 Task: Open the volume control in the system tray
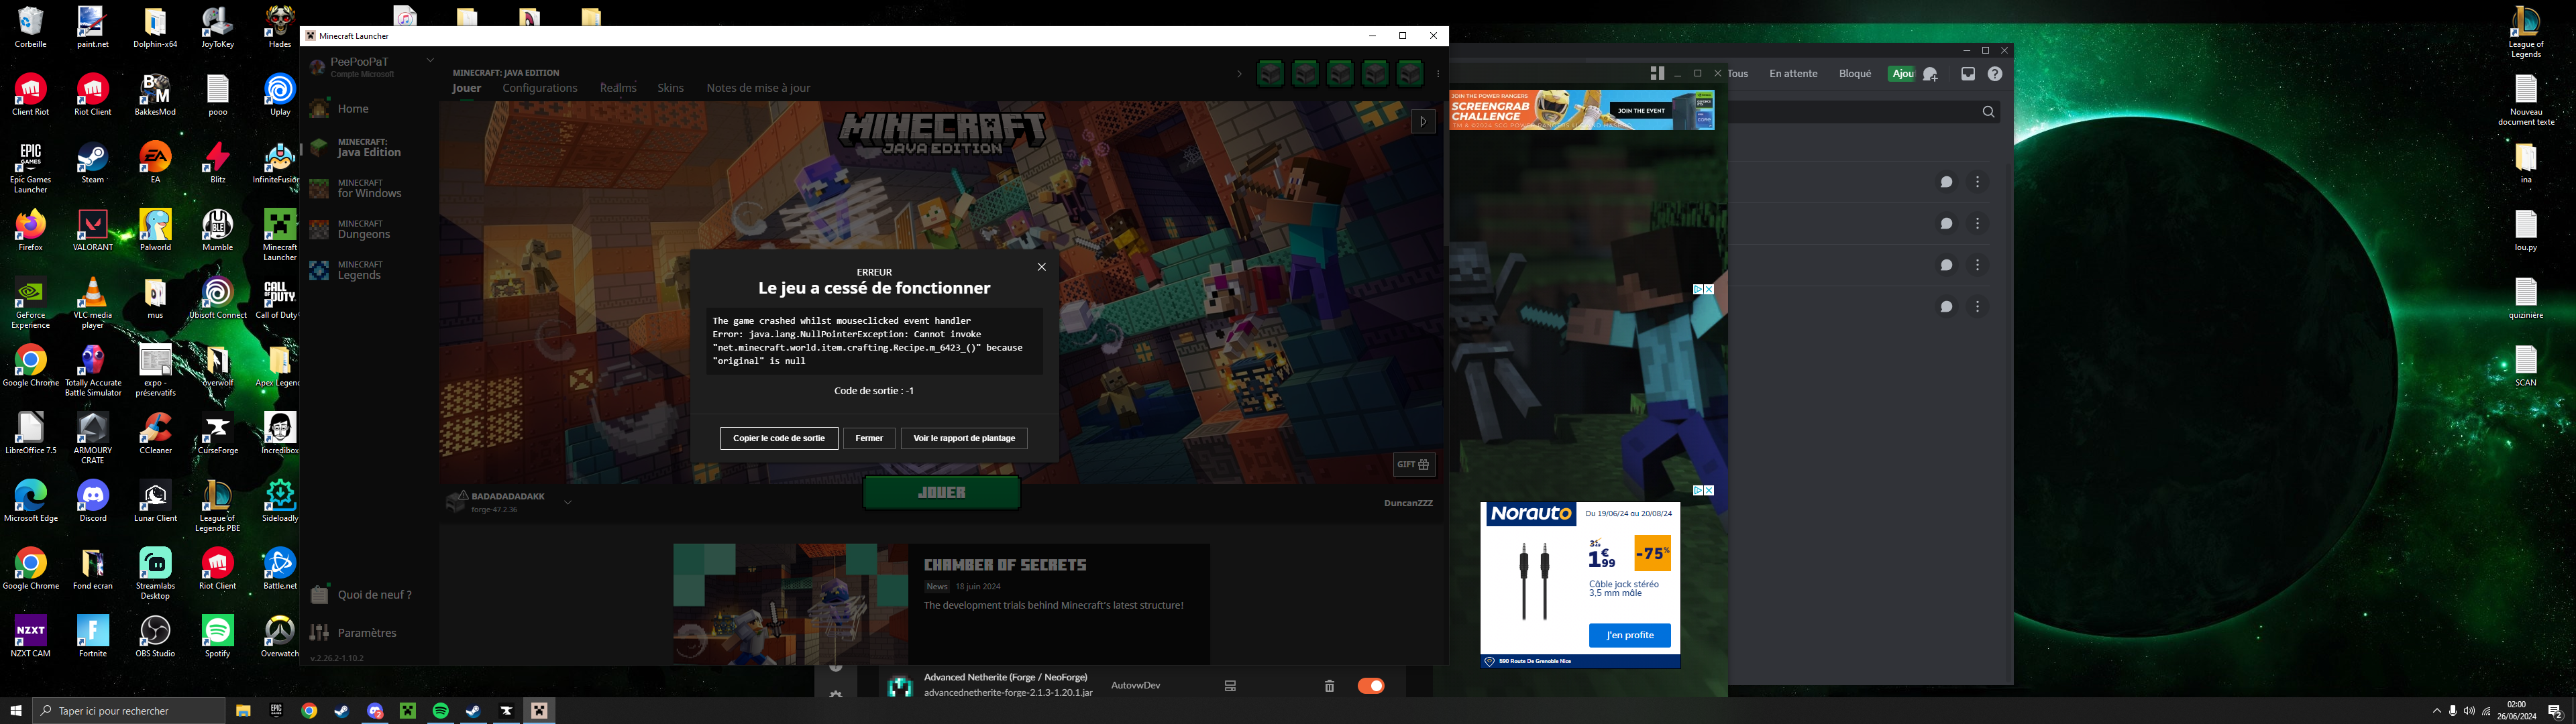click(2469, 711)
